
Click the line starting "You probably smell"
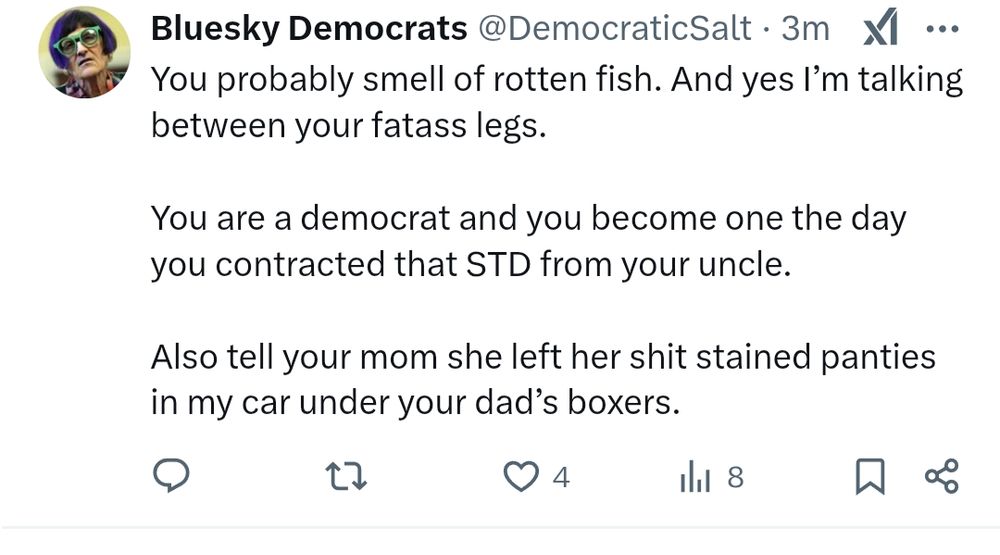[x=556, y=81]
